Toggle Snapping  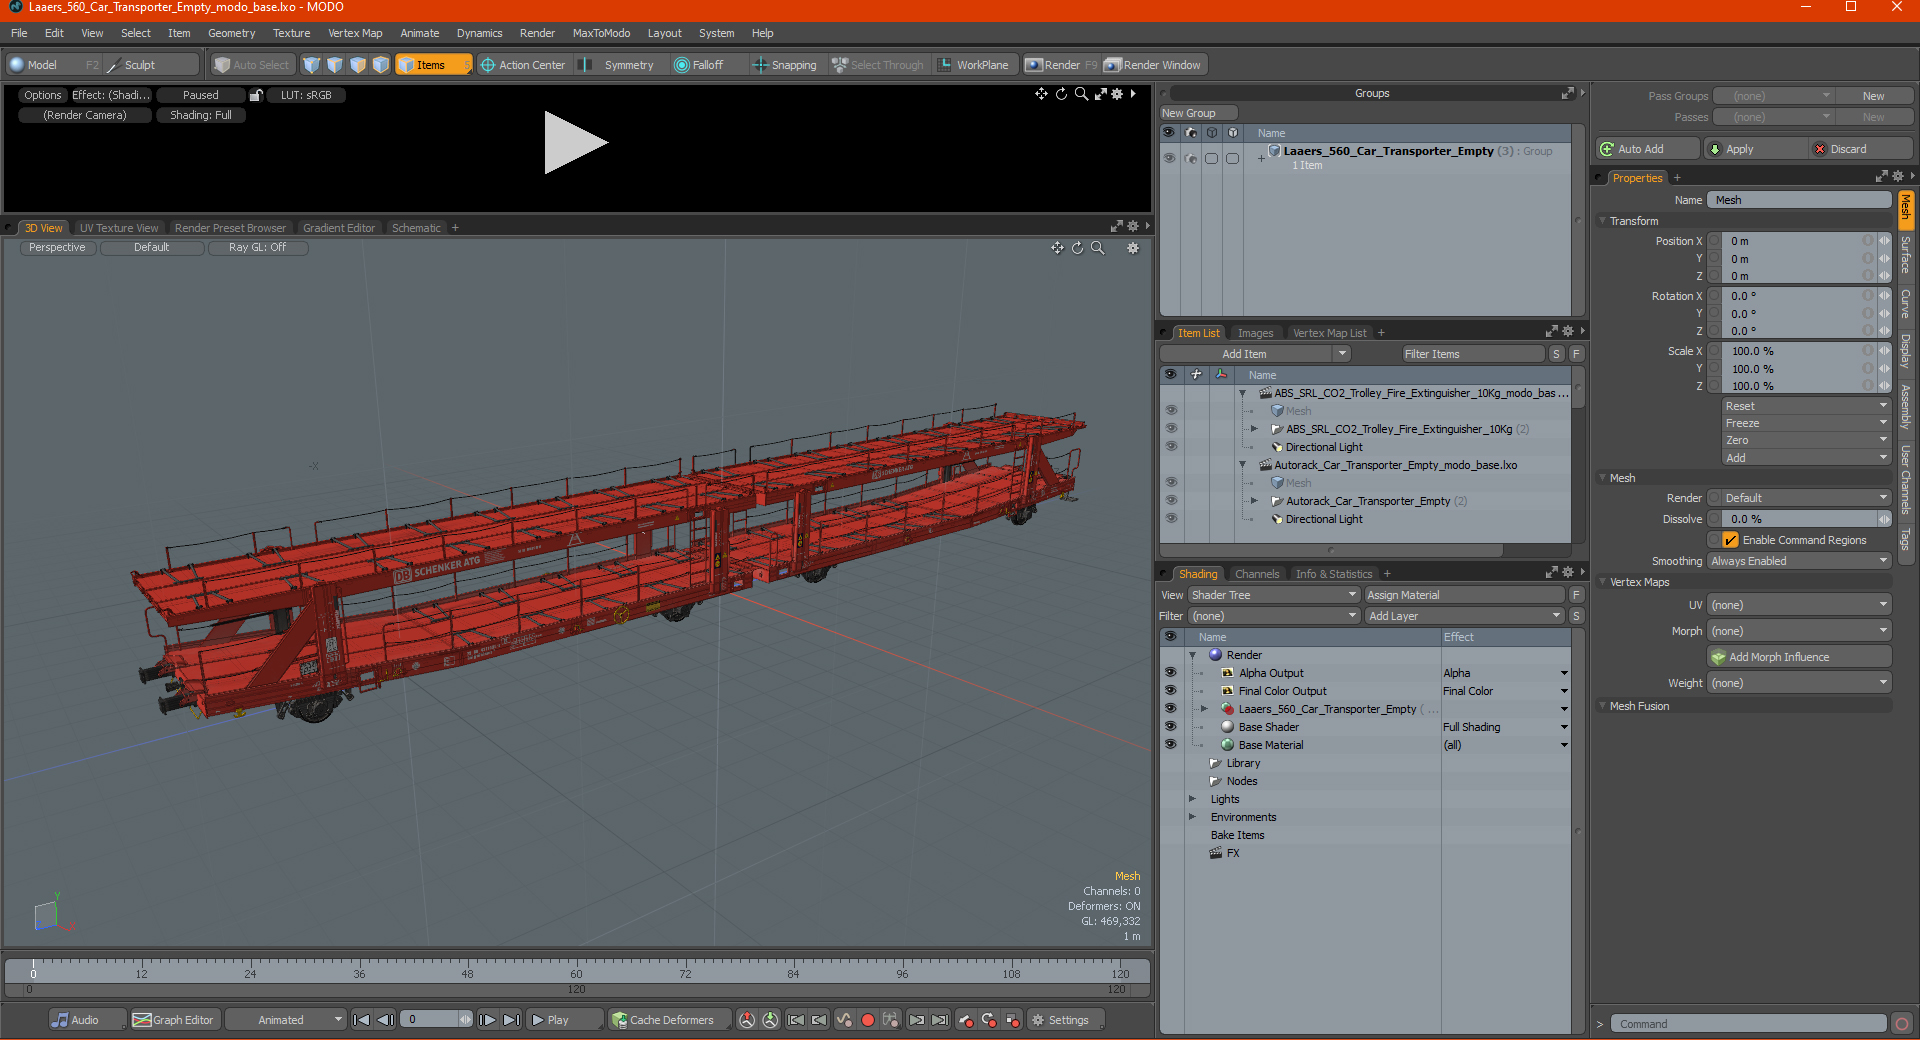(785, 65)
